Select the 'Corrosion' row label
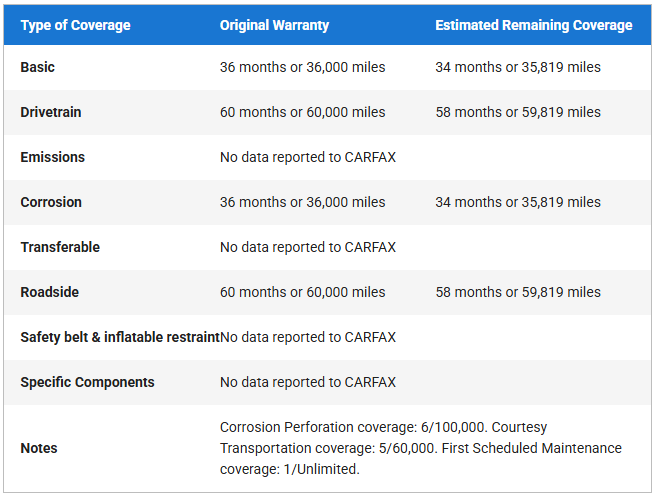This screenshot has width=656, height=497. pyautogui.click(x=51, y=202)
